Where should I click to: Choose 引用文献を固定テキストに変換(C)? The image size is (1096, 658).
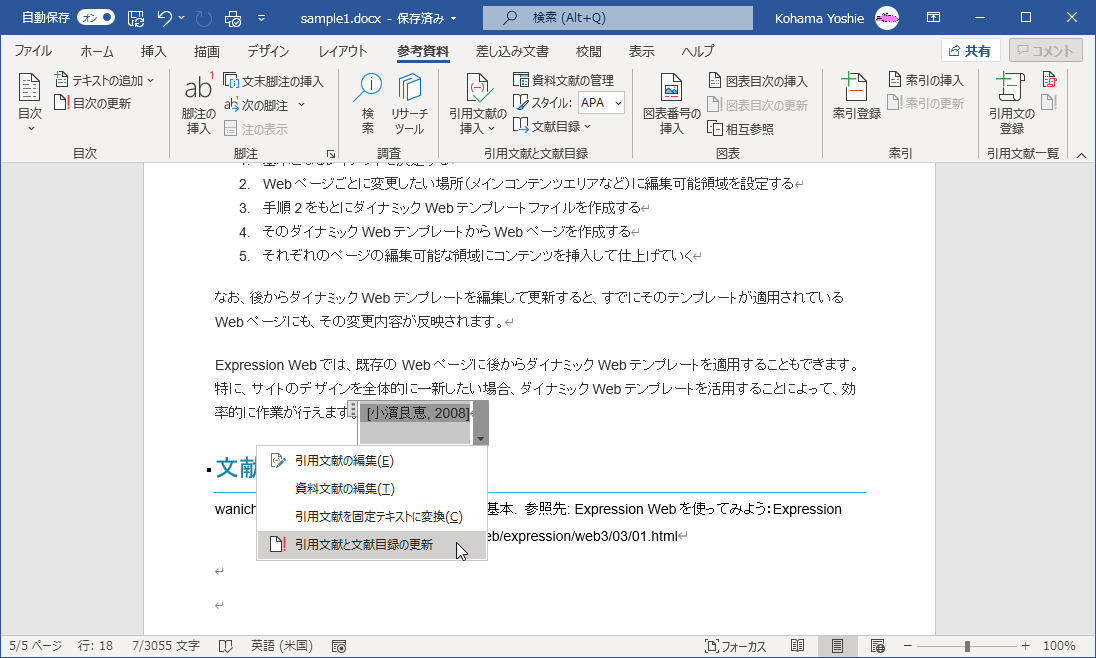tap(372, 517)
